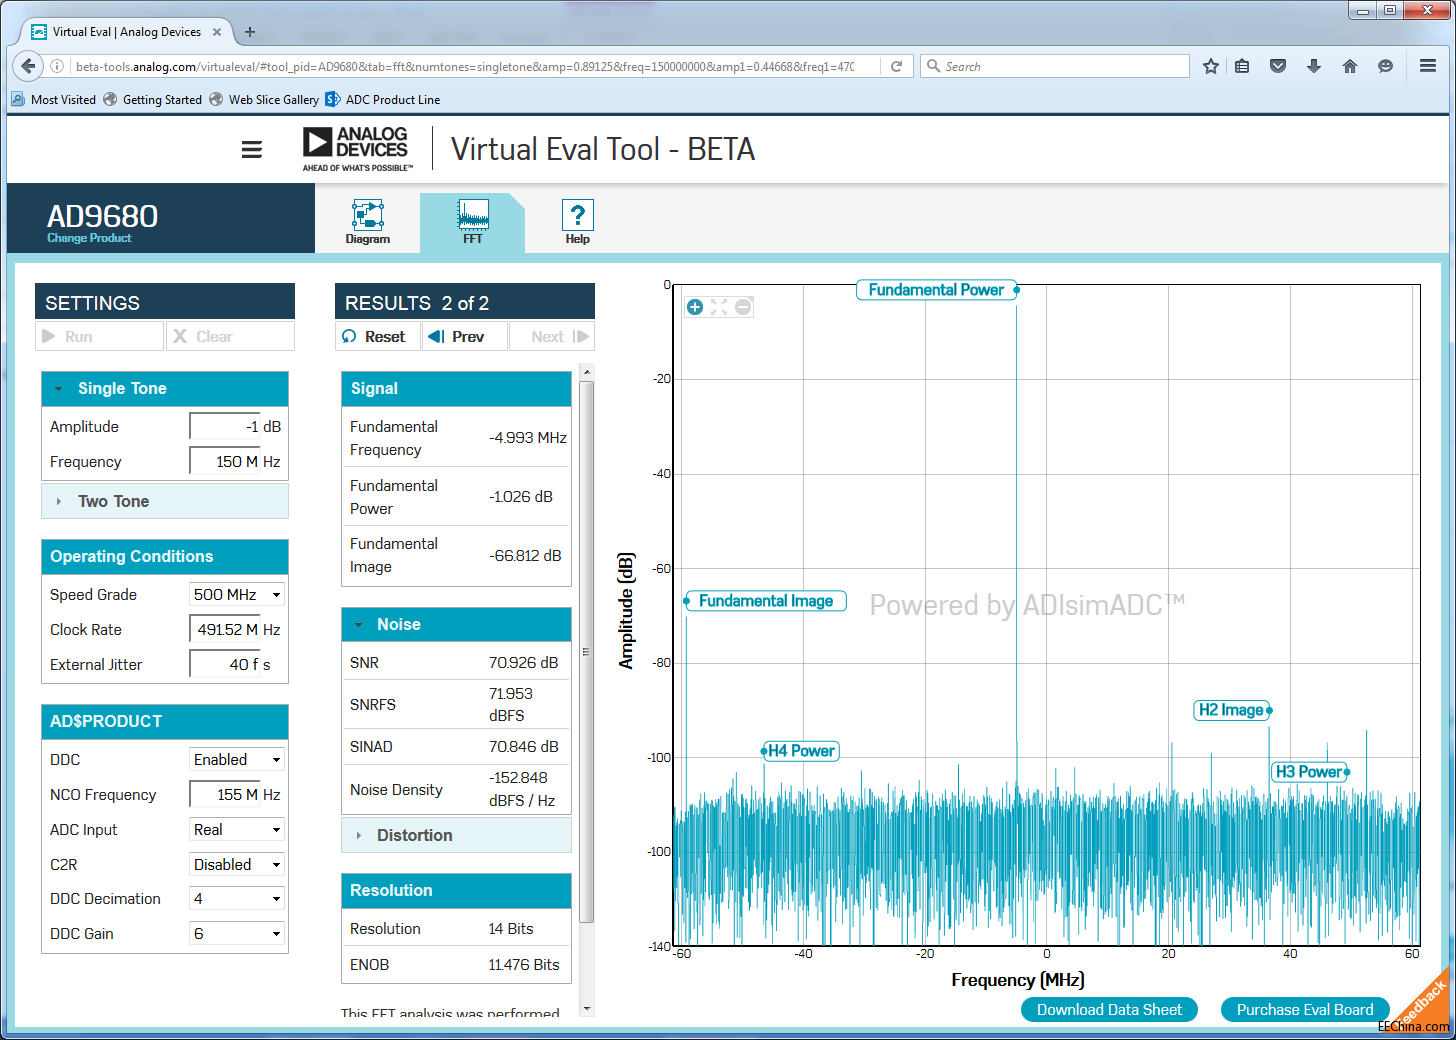Open the Web Slice Gallery bookmark
This screenshot has width=1456, height=1040.
[264, 99]
